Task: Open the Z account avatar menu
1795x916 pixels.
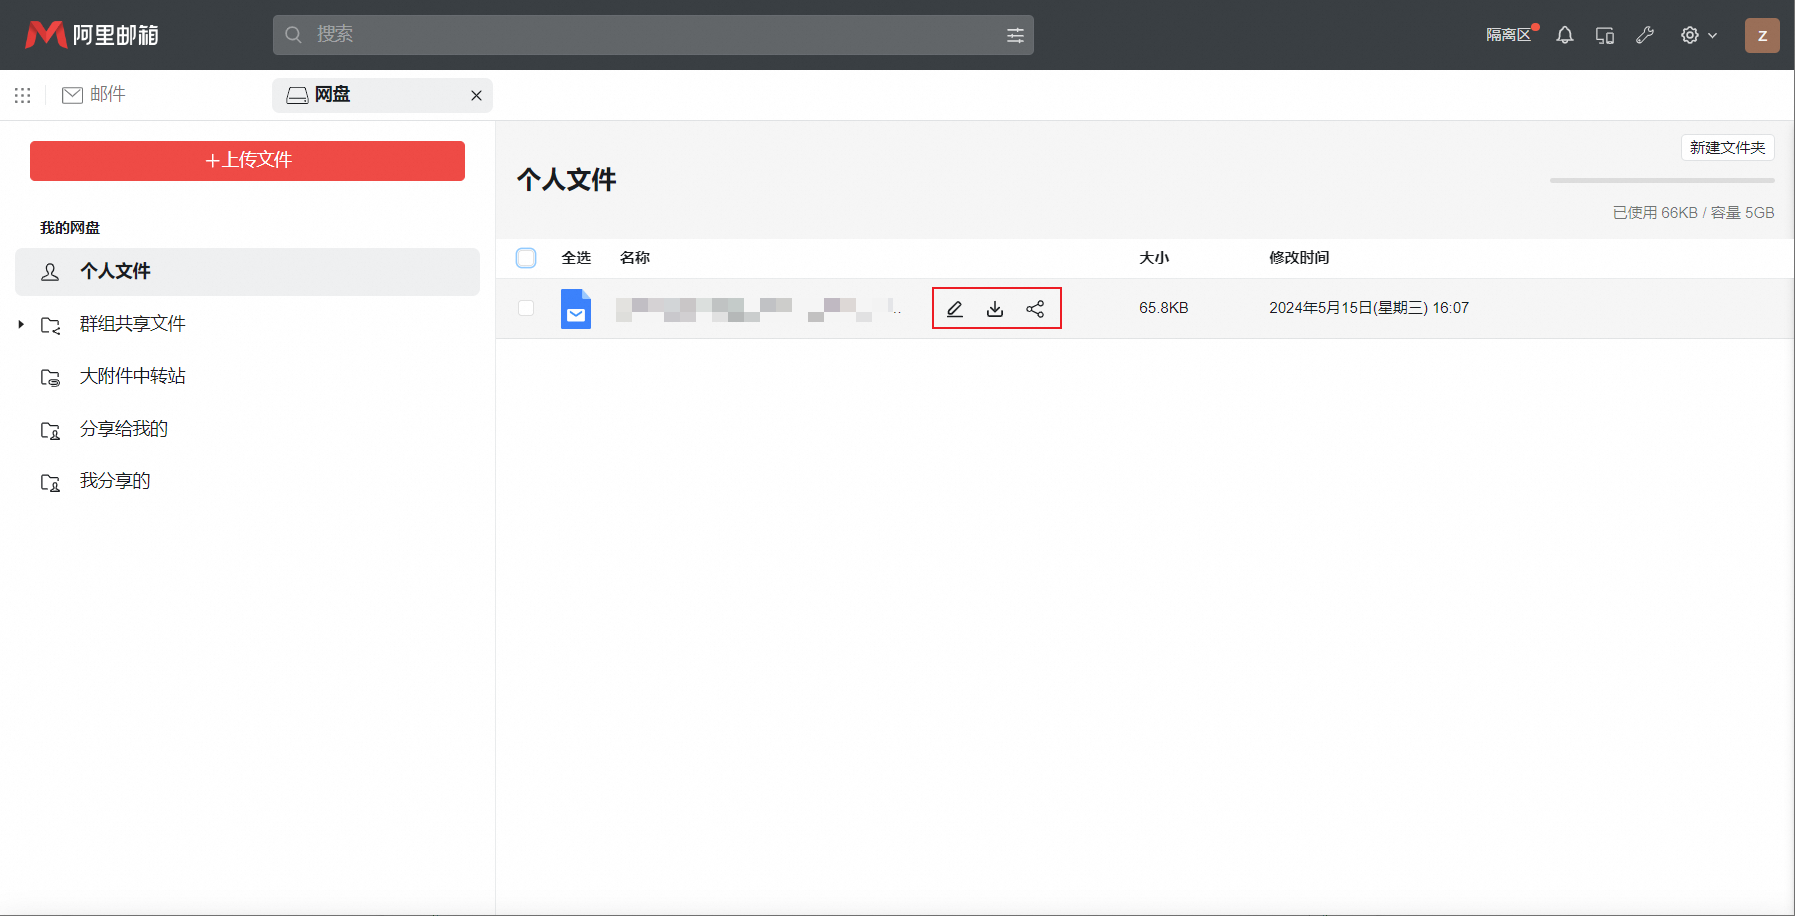Action: point(1761,35)
